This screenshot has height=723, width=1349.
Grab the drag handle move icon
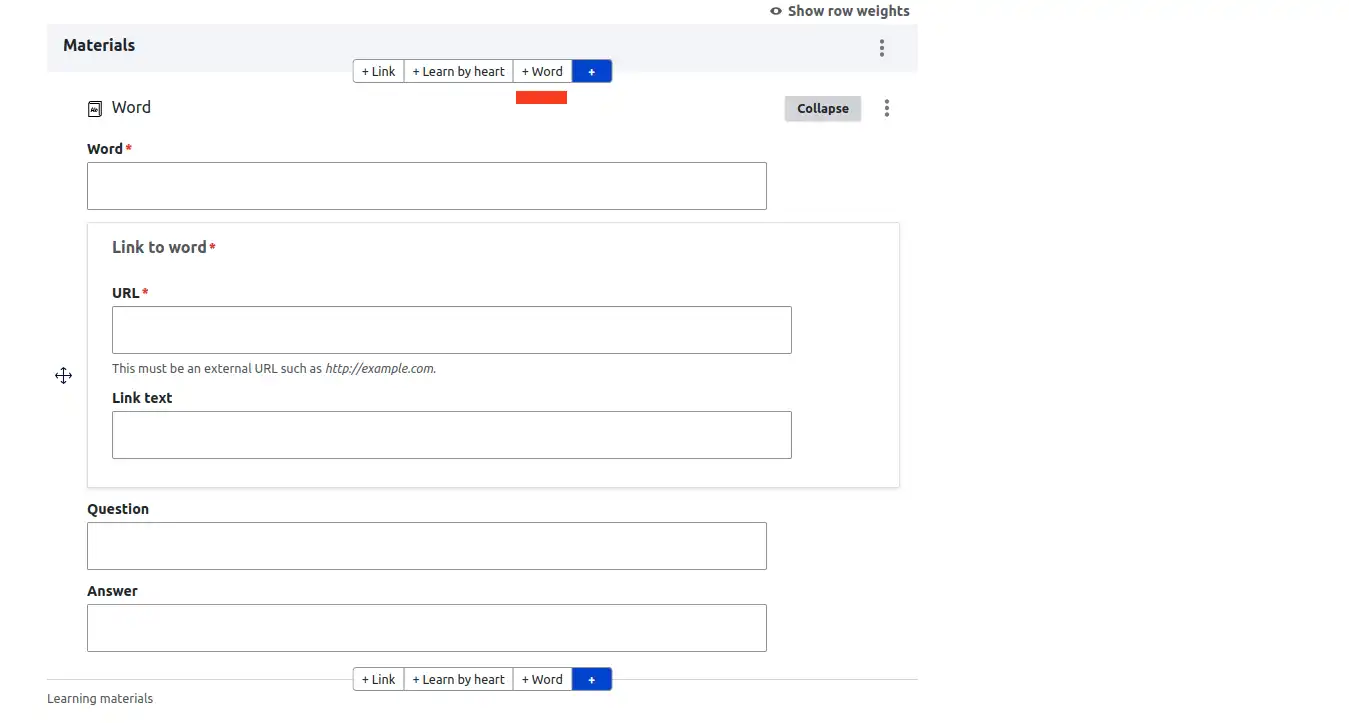pyautogui.click(x=63, y=376)
